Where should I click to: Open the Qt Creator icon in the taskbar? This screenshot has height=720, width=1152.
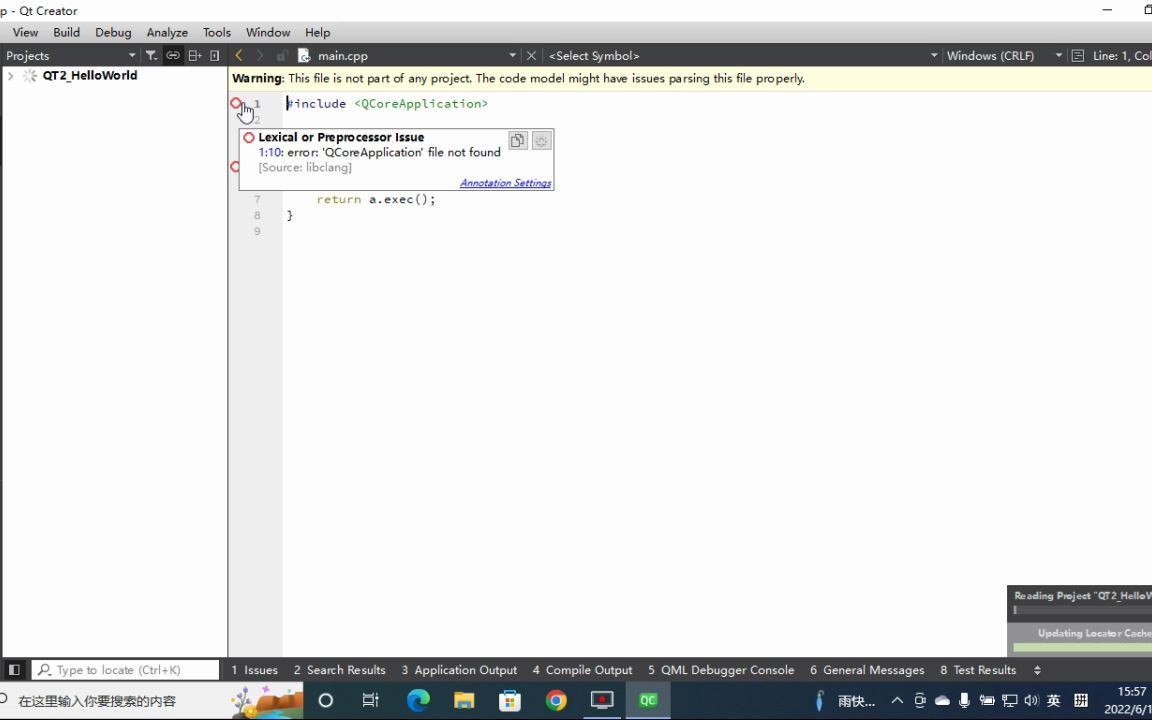647,700
